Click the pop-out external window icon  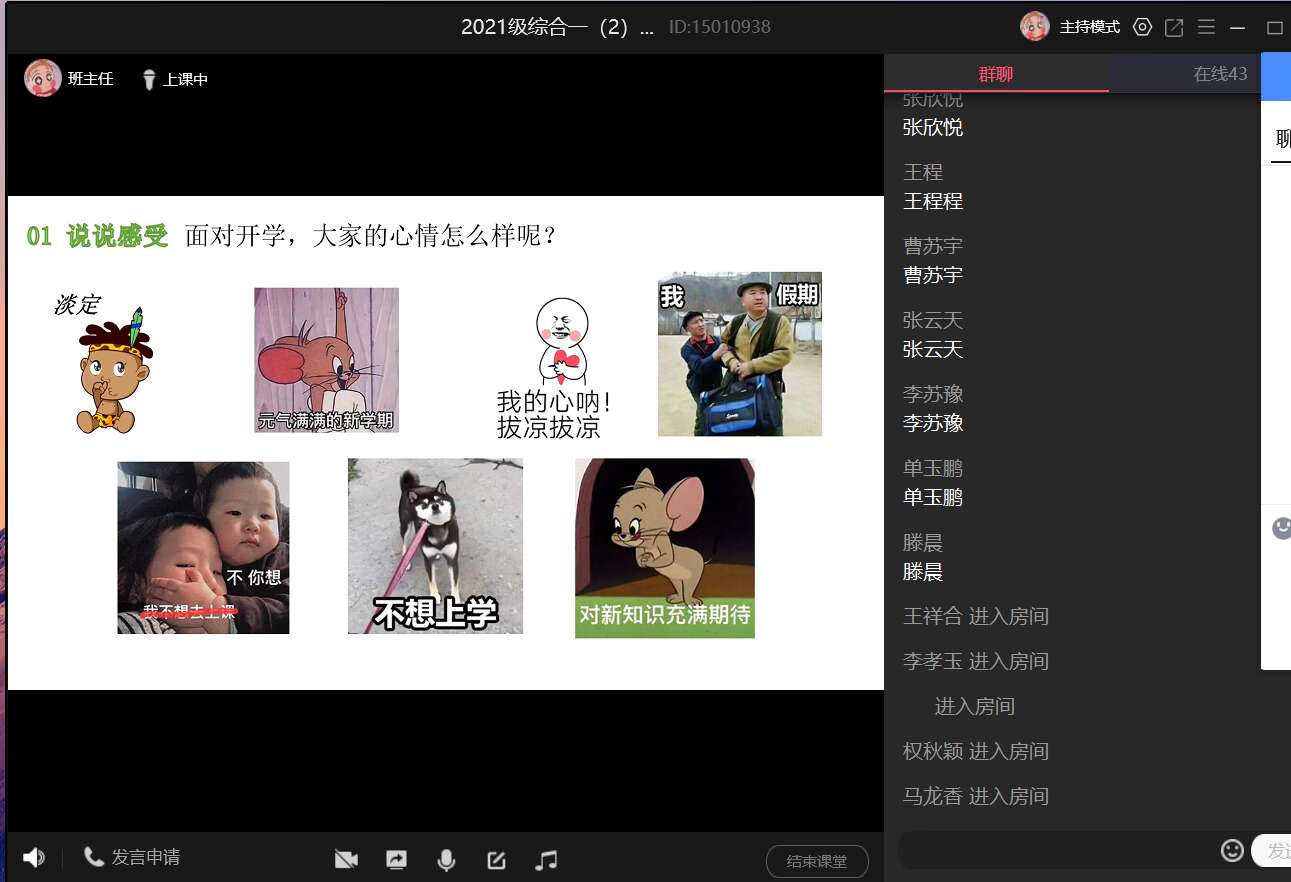(1174, 27)
